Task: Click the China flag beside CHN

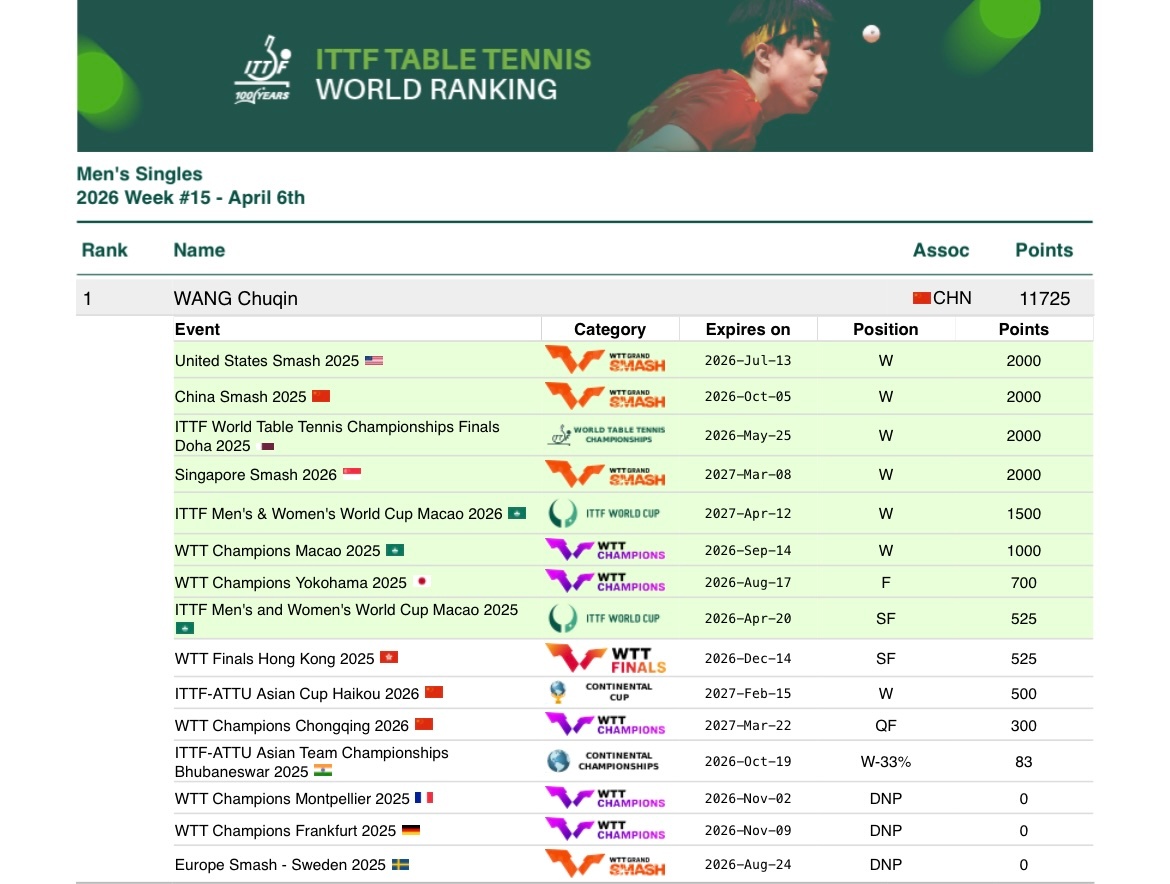Action: (922, 298)
